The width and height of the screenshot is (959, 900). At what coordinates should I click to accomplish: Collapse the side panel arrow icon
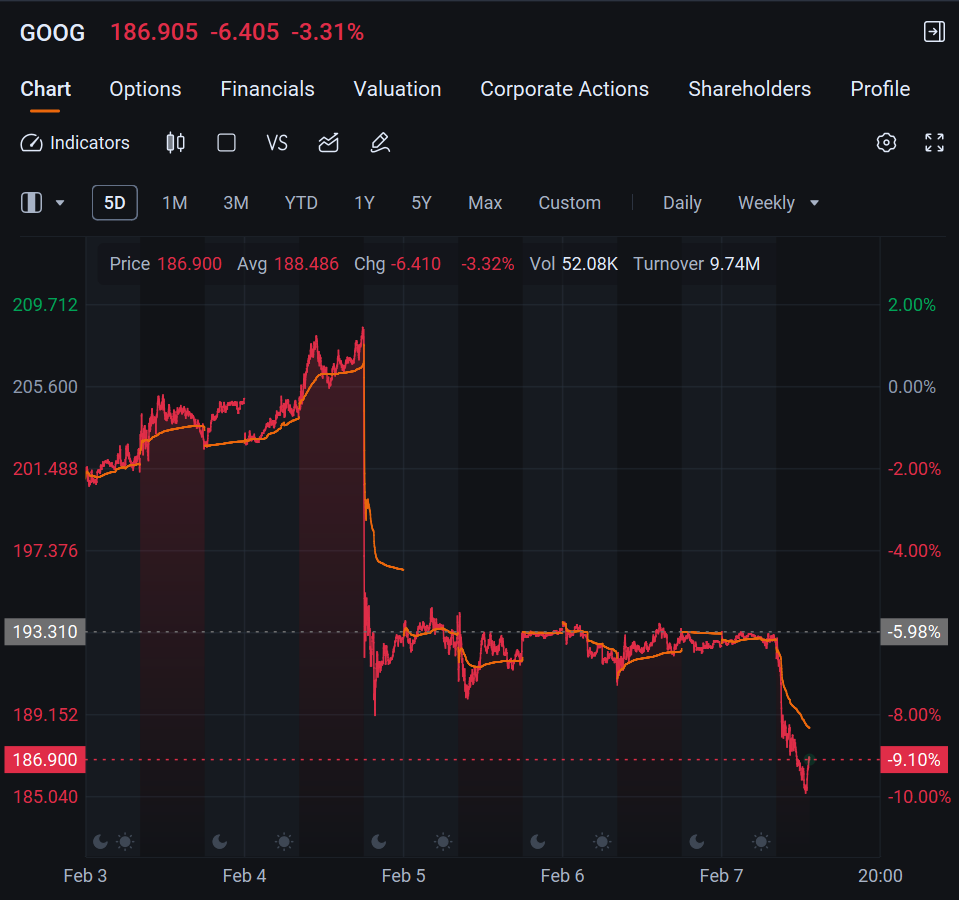click(x=934, y=32)
